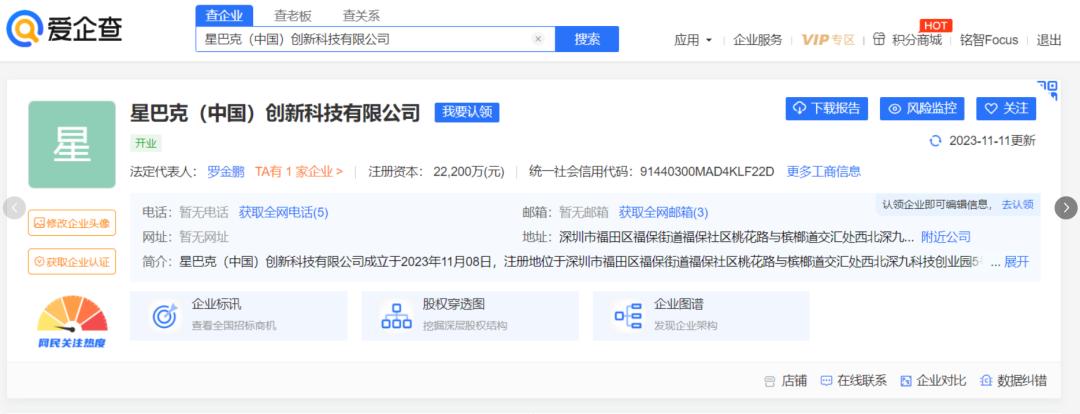The height and width of the screenshot is (414, 1080).
Task: Click 获取全网电话(5)
Action: point(284,213)
